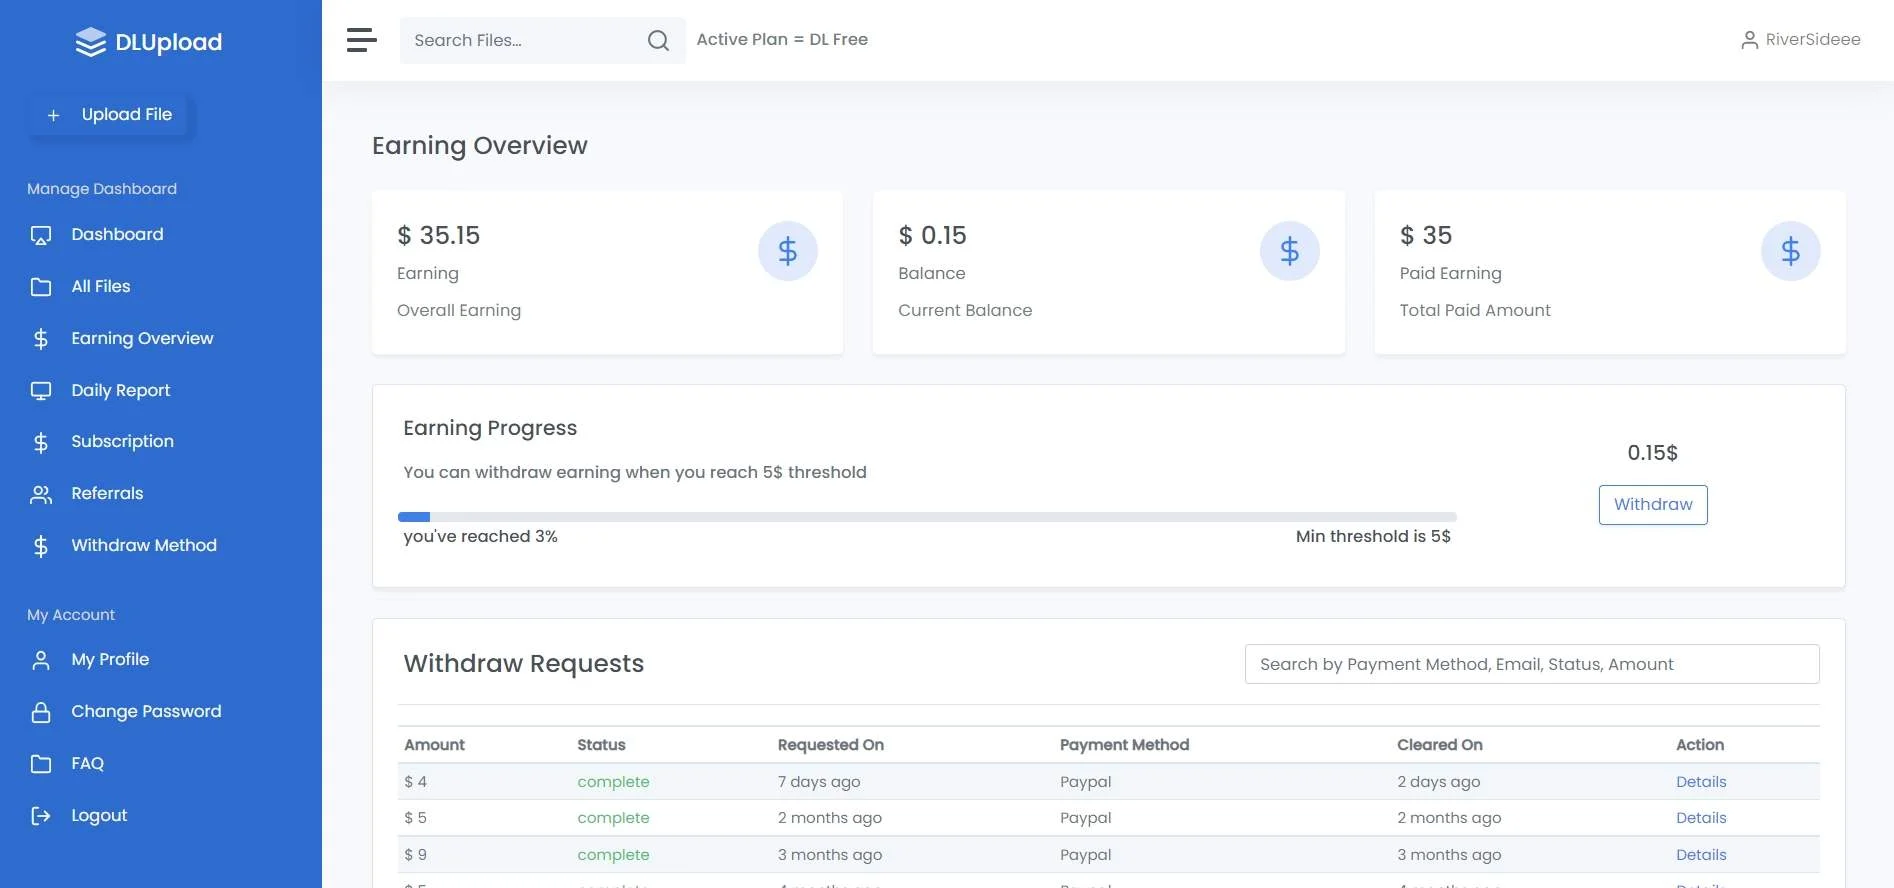This screenshot has width=1894, height=888.
Task: Click the Dashboard sidebar icon
Action: pyautogui.click(x=41, y=235)
